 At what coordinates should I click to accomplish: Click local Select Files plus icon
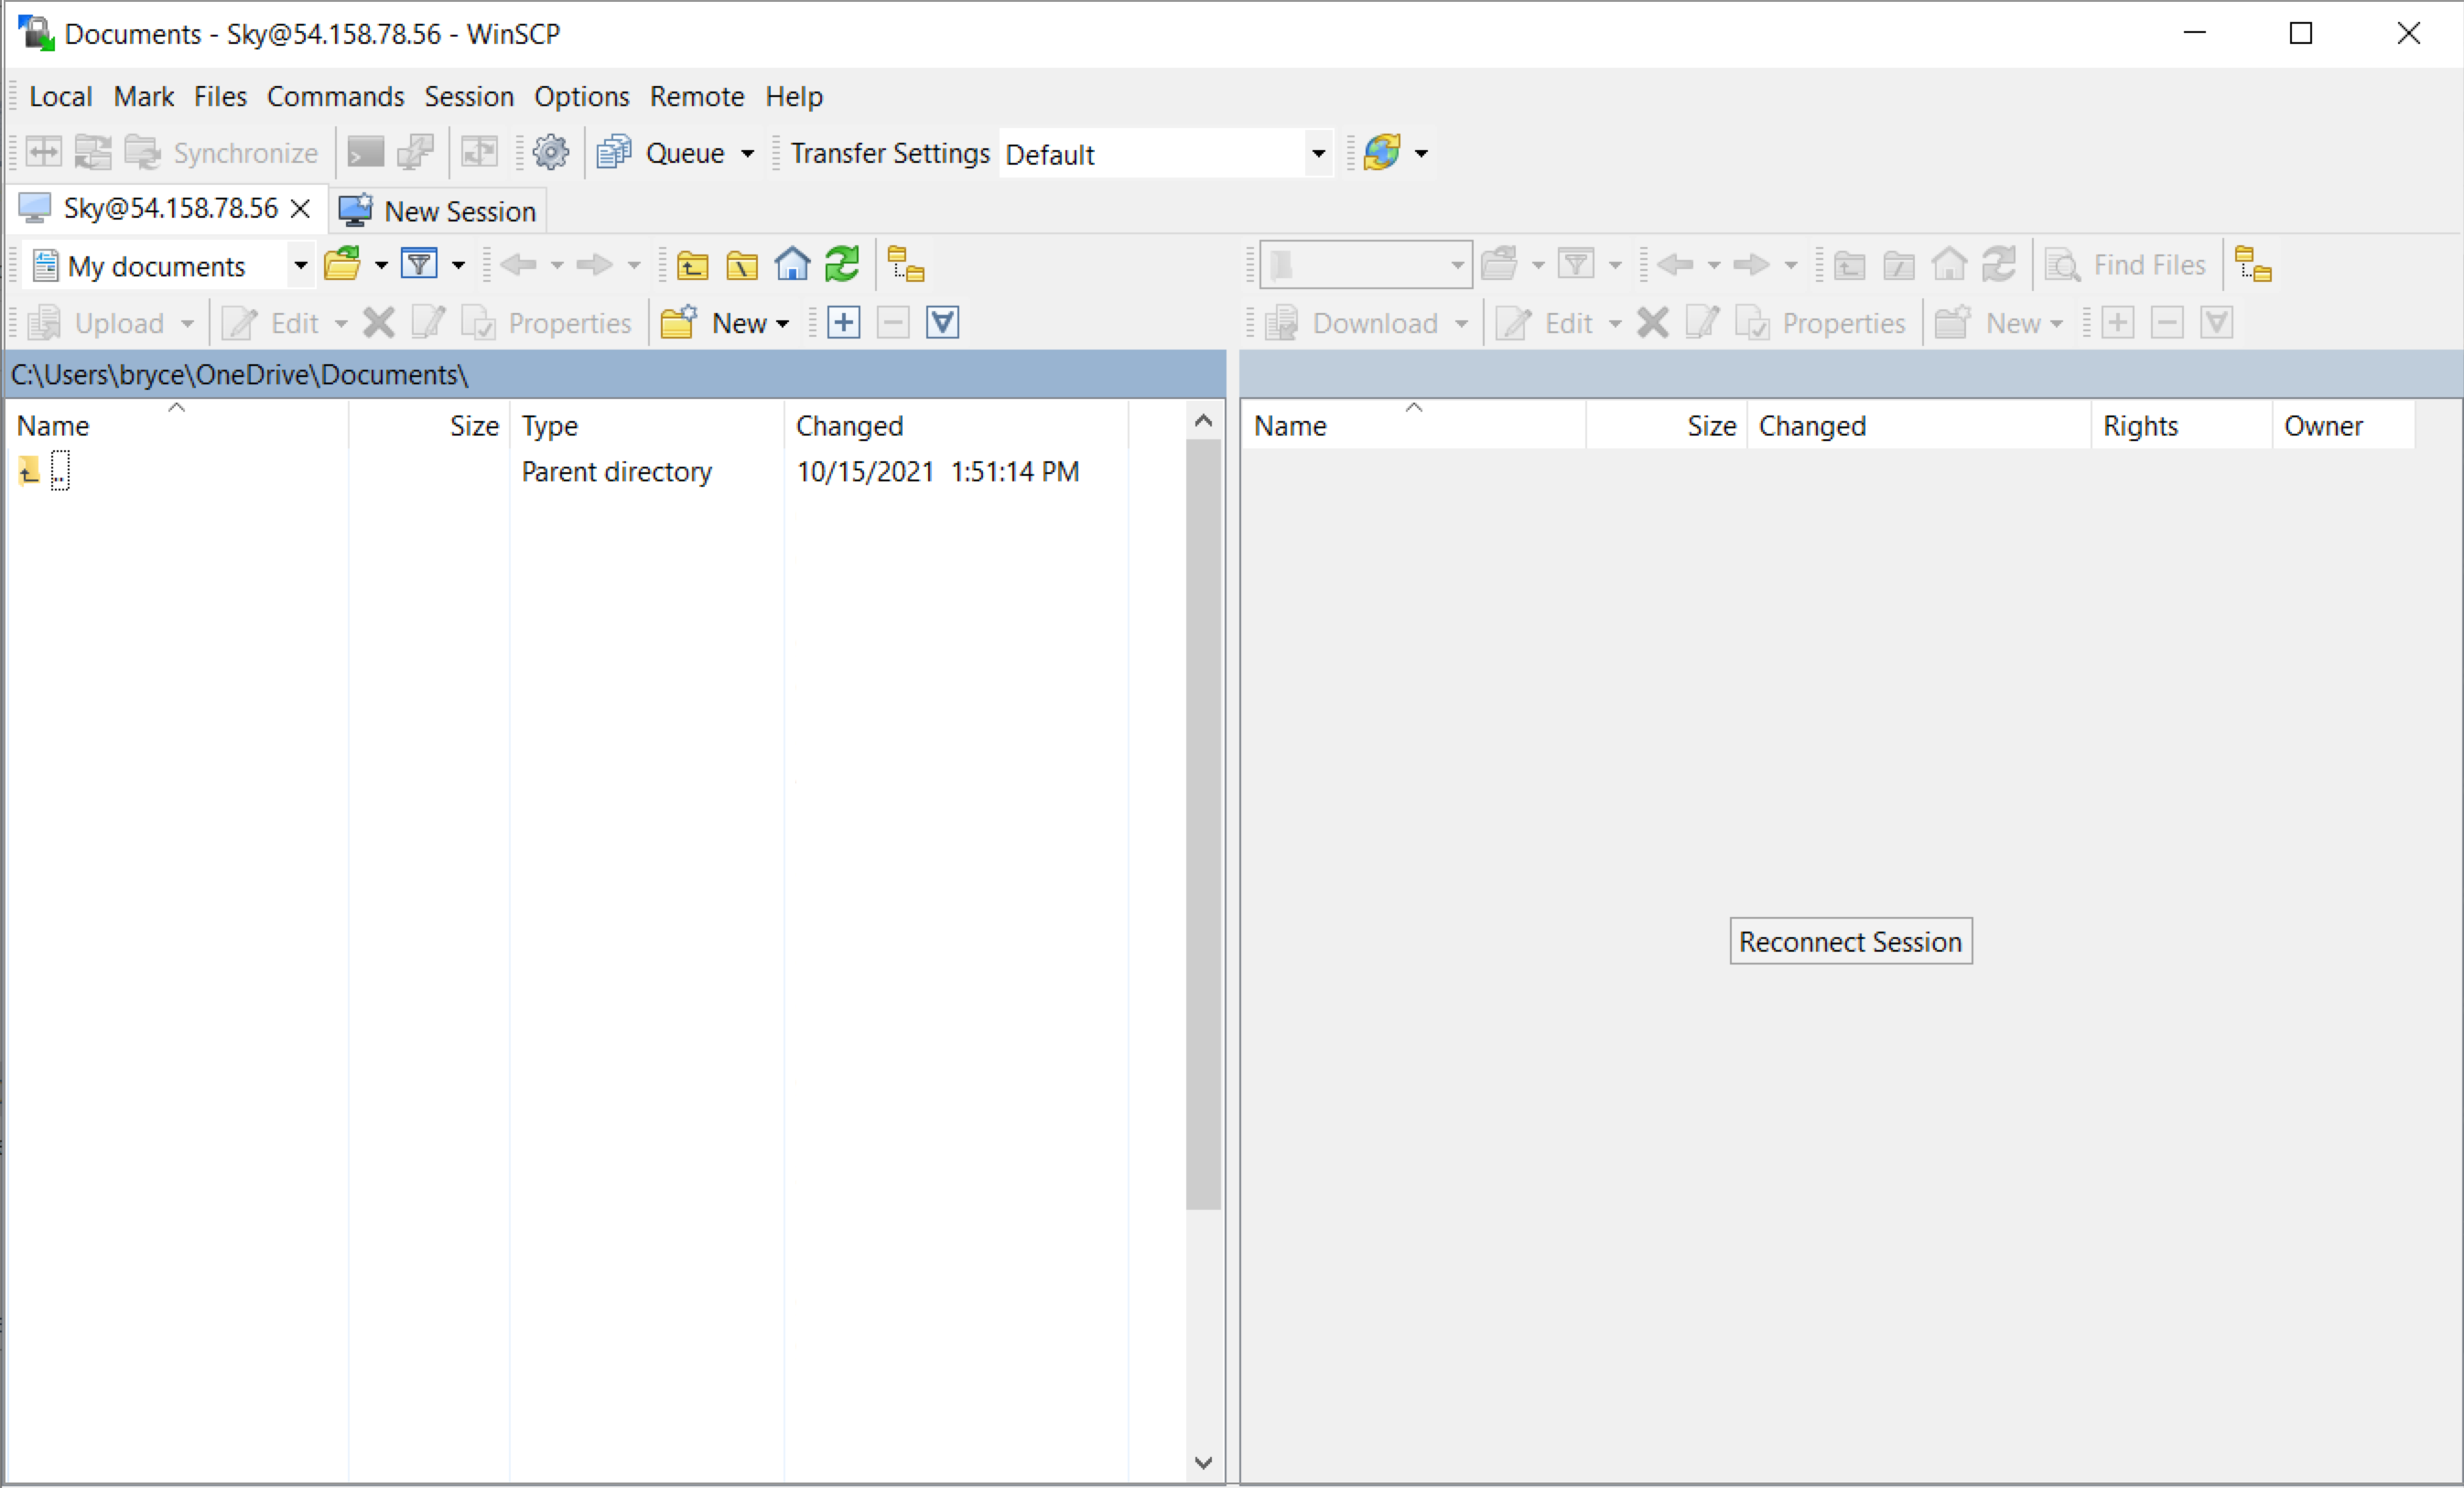point(844,323)
